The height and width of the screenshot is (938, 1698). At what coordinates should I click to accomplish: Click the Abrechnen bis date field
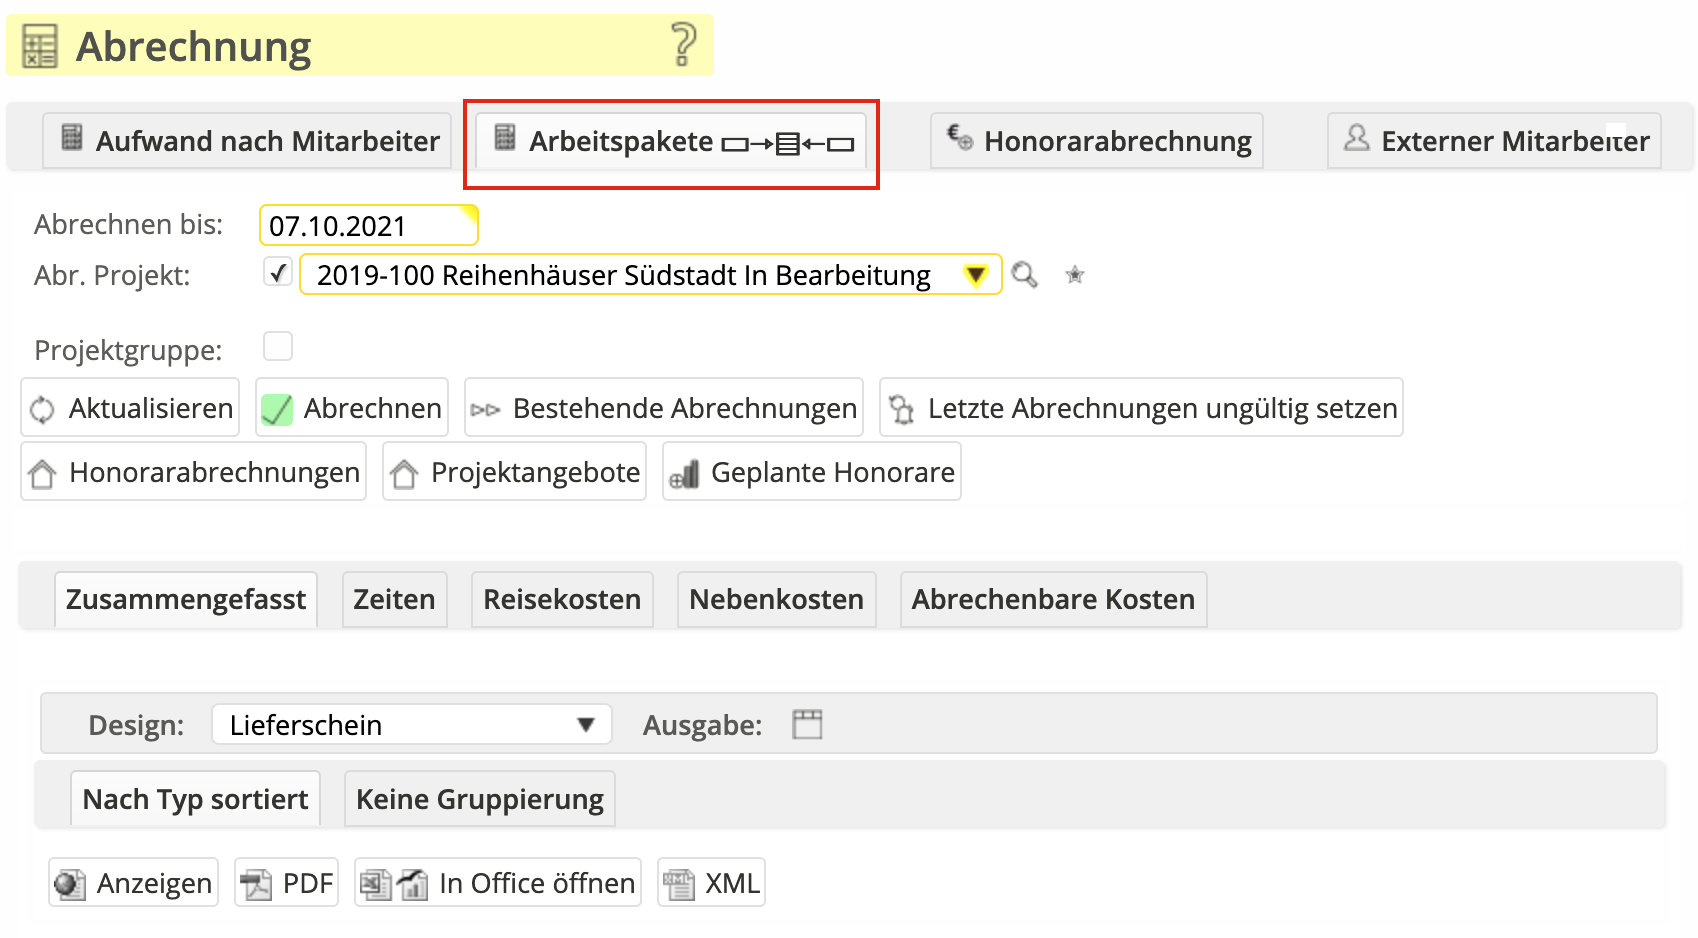click(x=367, y=226)
